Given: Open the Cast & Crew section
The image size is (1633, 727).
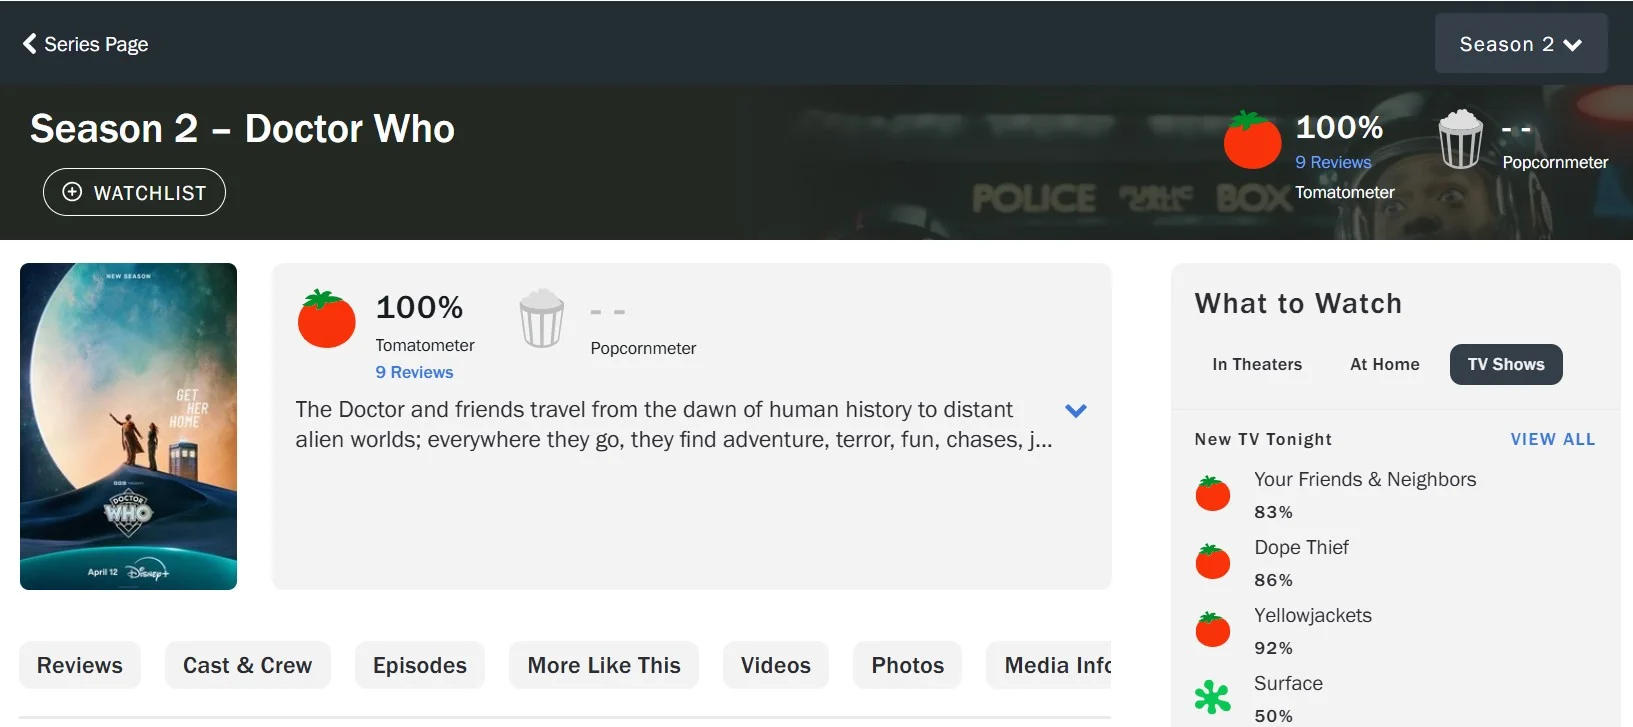Looking at the screenshot, I should pyautogui.click(x=248, y=665).
